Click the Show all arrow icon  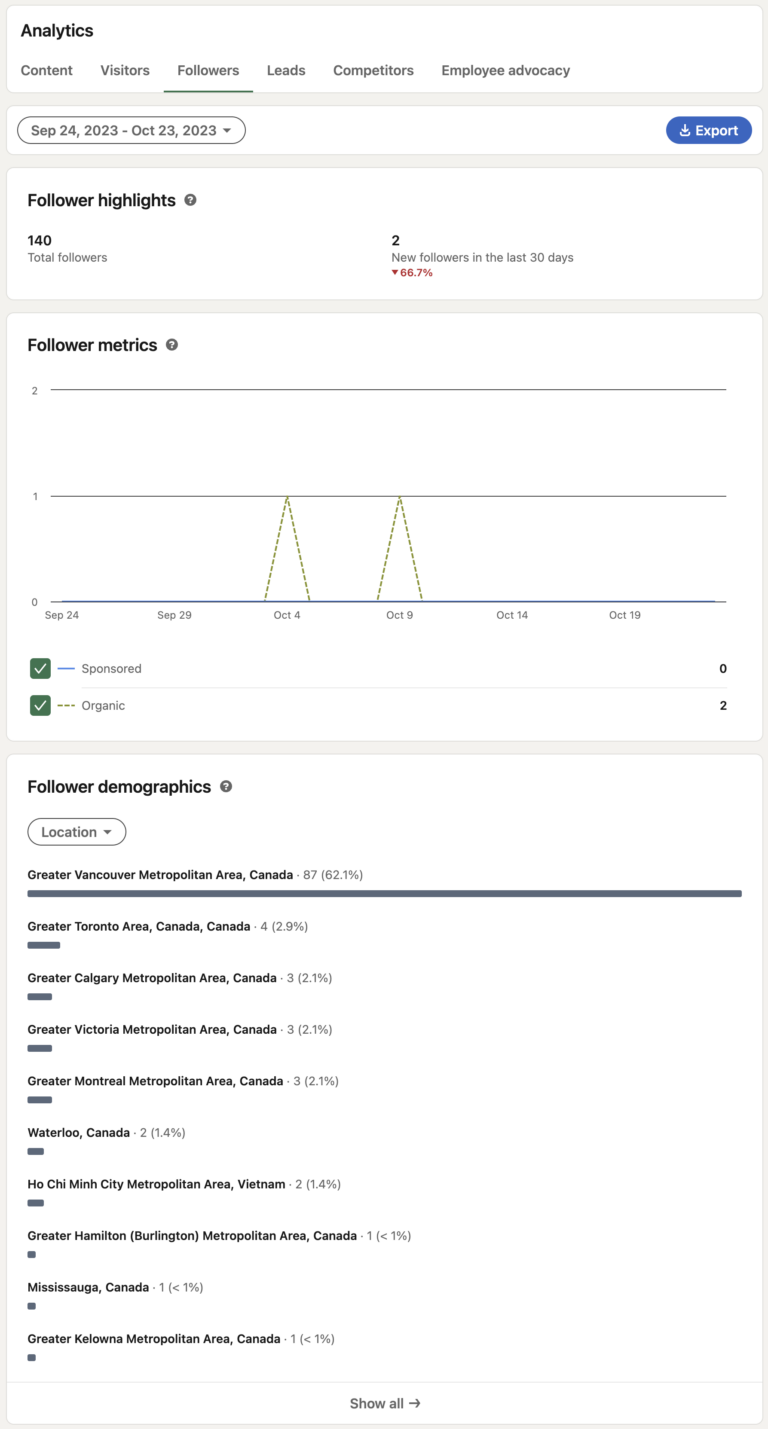pos(417,1403)
